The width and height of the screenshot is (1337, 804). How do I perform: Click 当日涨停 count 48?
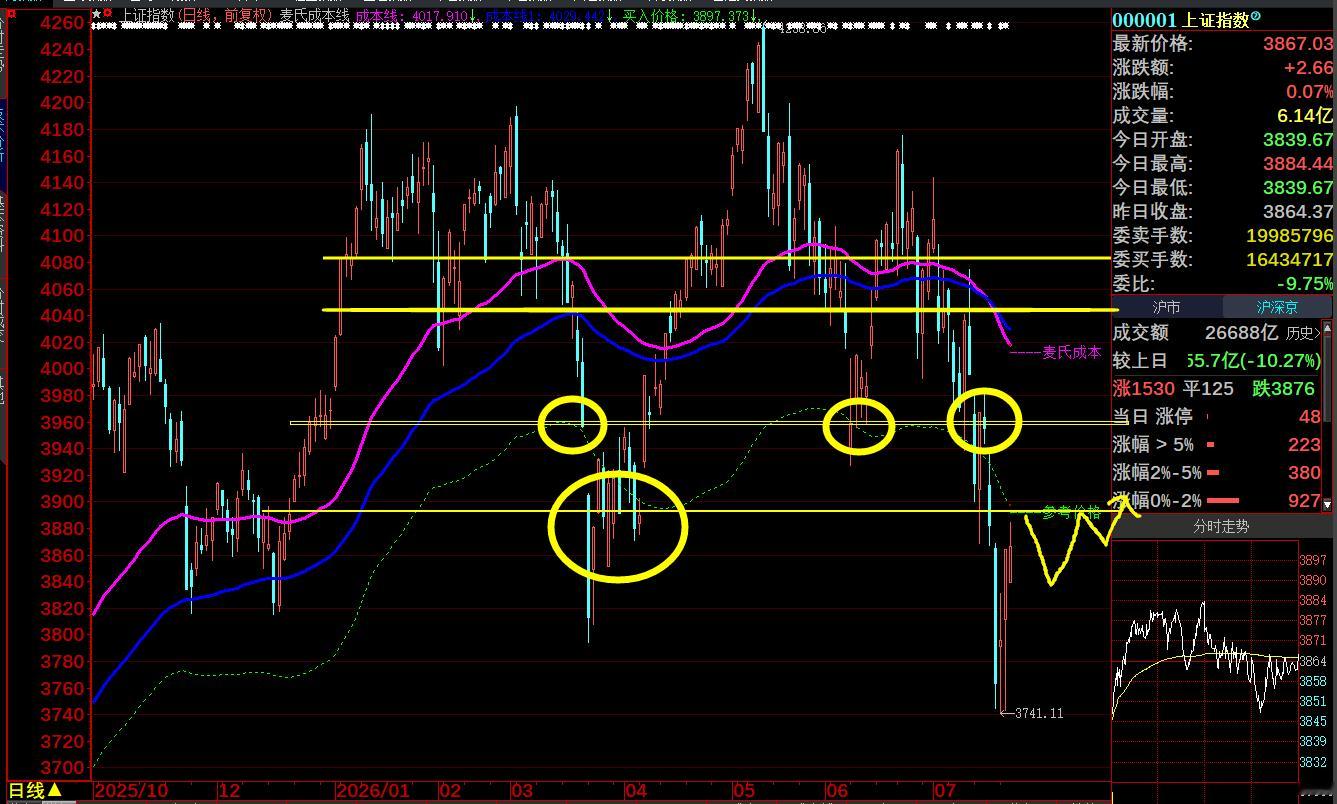1309,417
